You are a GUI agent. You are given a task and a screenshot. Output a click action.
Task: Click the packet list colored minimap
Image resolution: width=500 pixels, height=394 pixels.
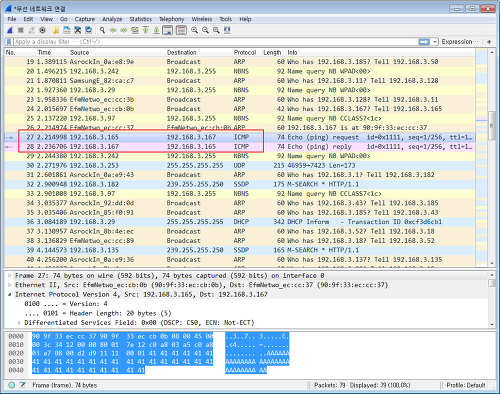482,158
